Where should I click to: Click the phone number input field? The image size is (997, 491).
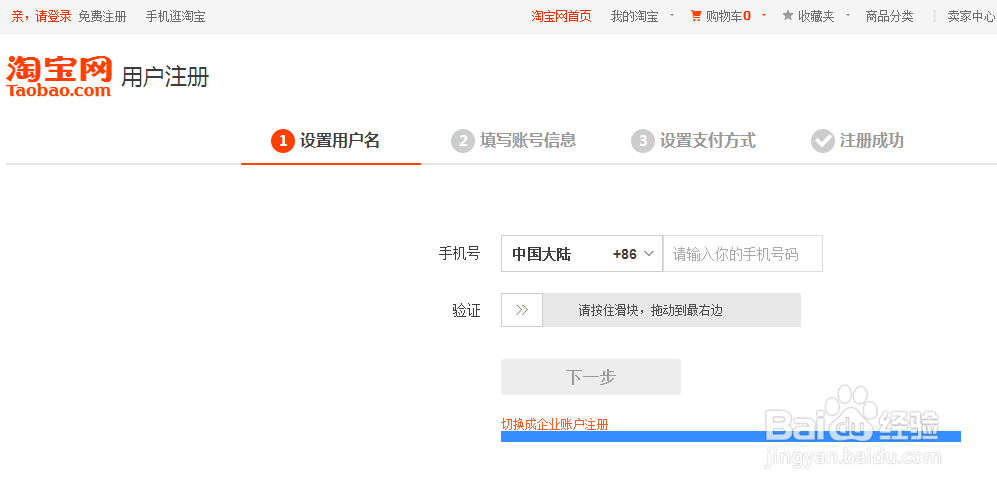[x=743, y=254]
